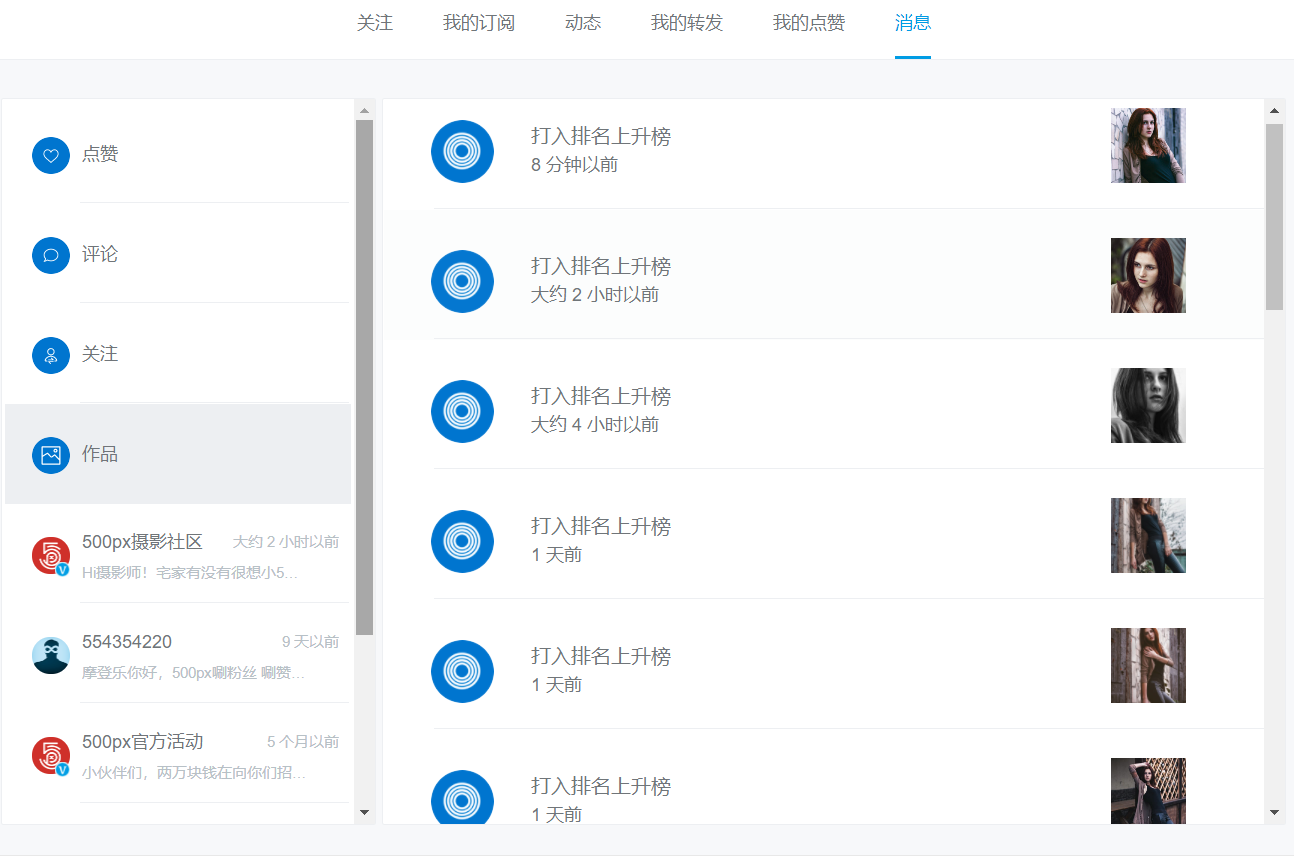Click the 作品 sidebar label
1294x857 pixels.
coord(100,454)
